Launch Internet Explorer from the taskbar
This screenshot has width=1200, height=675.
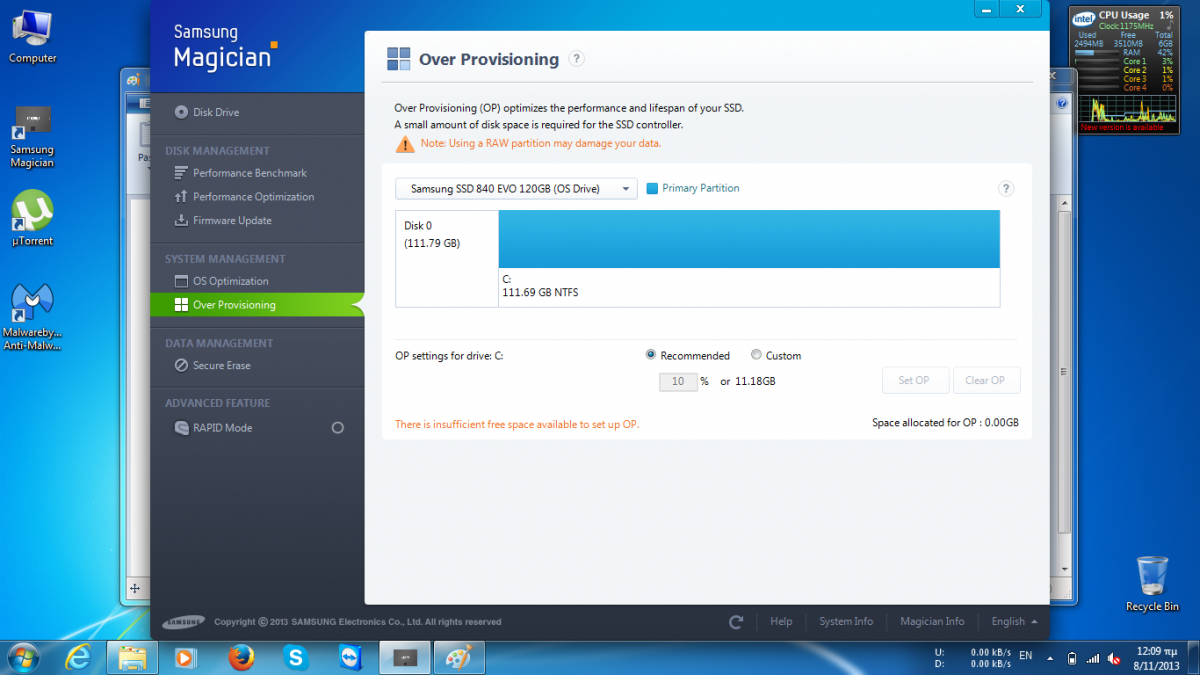click(78, 658)
